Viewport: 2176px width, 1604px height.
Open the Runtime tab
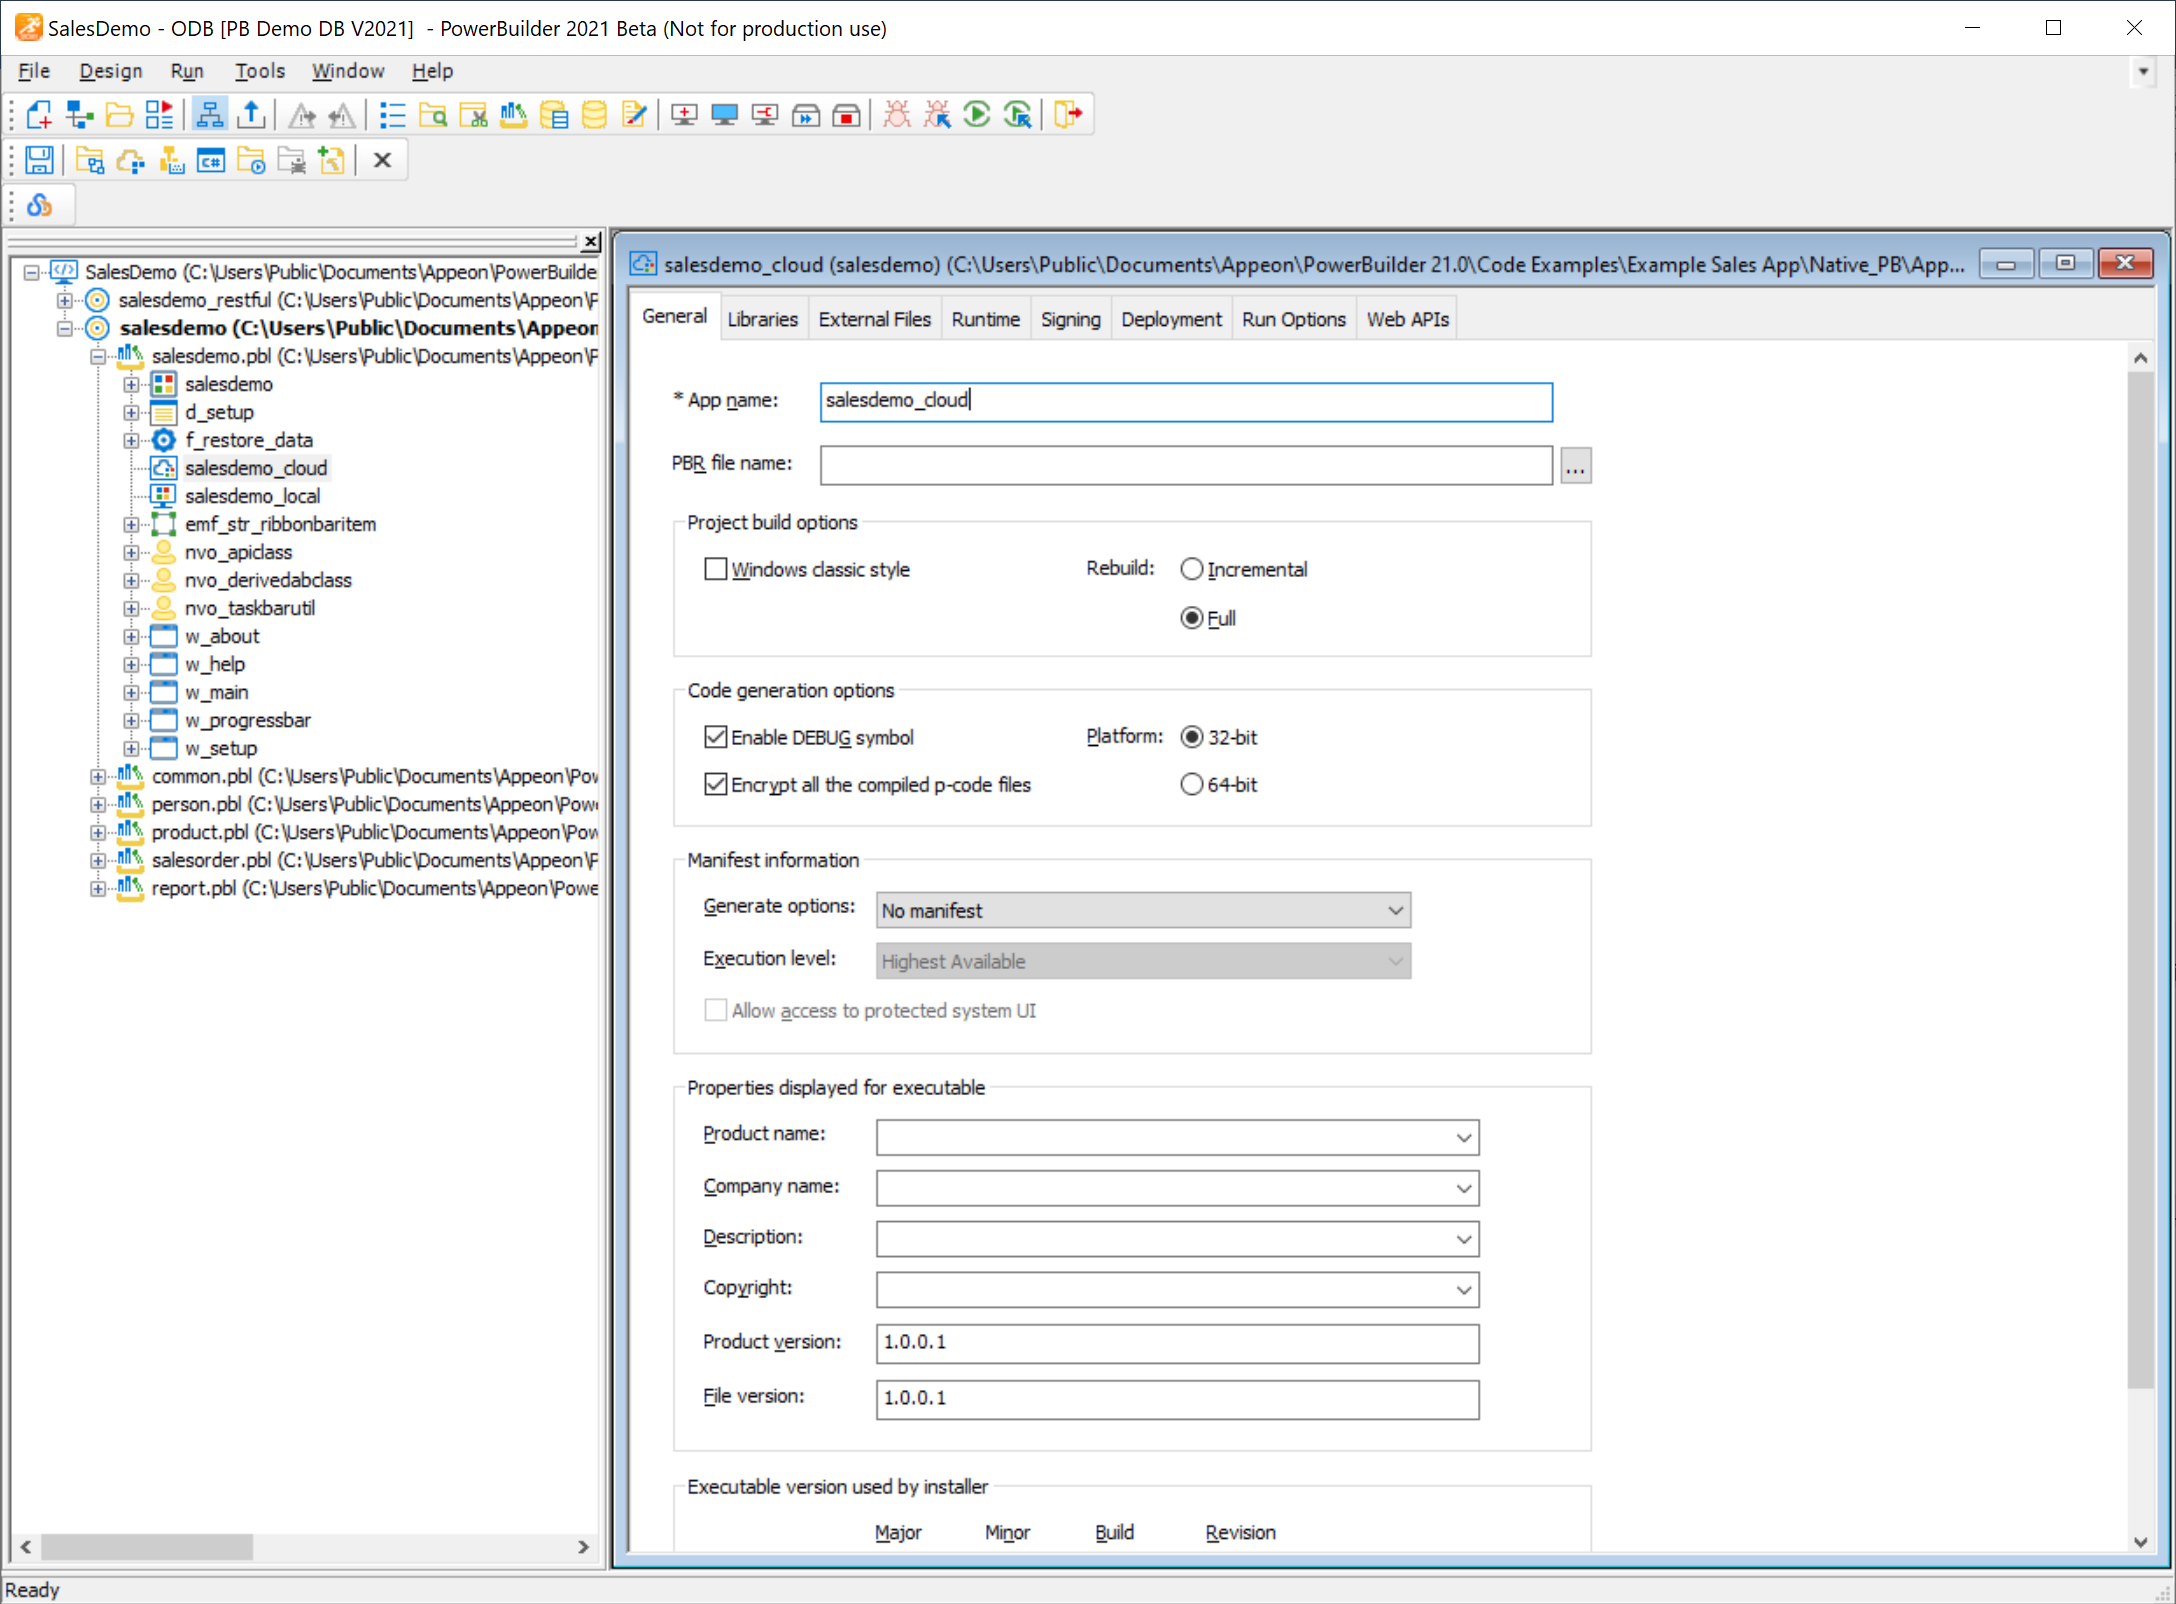coord(985,319)
